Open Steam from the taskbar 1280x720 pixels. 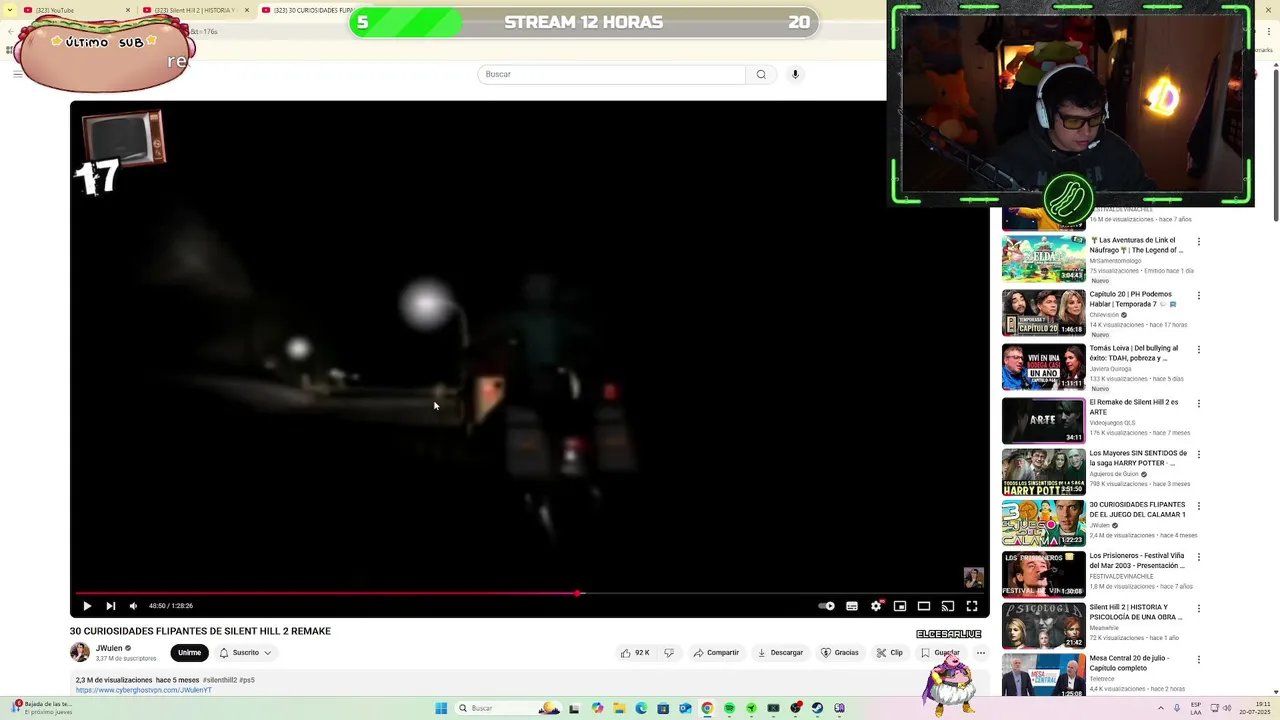[x=817, y=708]
